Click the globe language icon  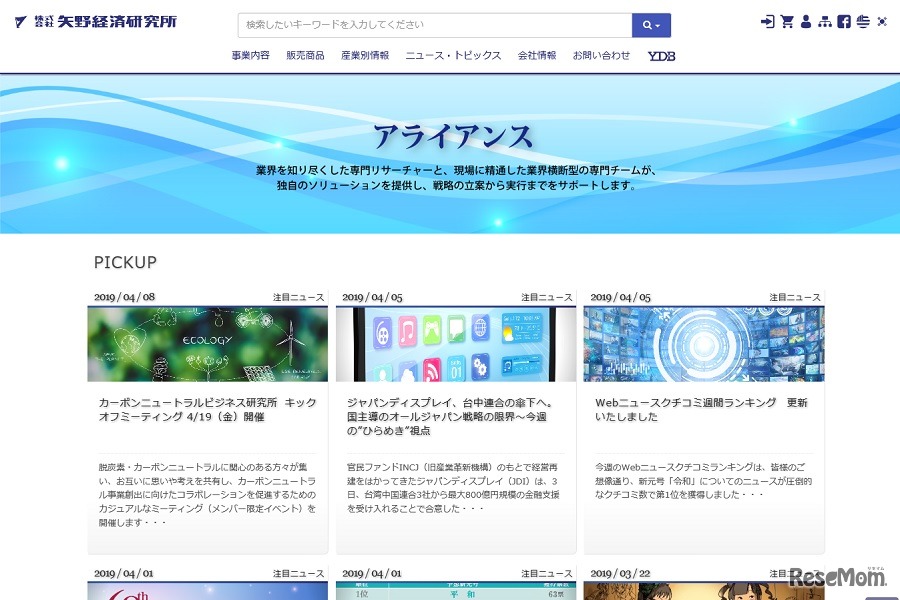pos(863,21)
